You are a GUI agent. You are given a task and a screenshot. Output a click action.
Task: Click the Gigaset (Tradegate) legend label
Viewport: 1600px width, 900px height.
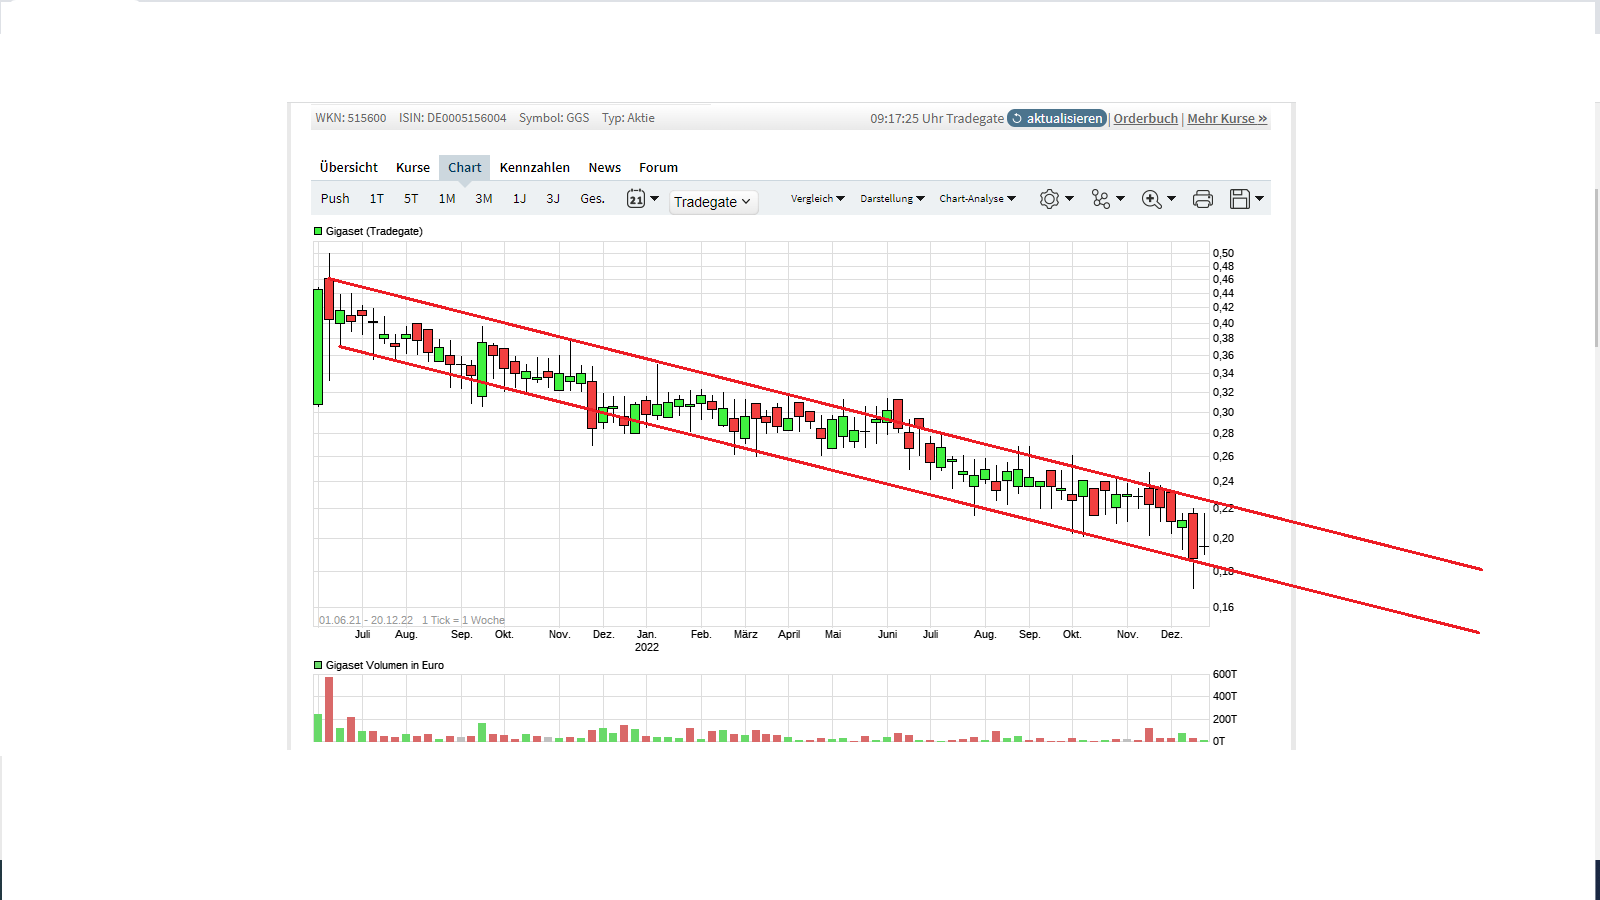coord(374,231)
